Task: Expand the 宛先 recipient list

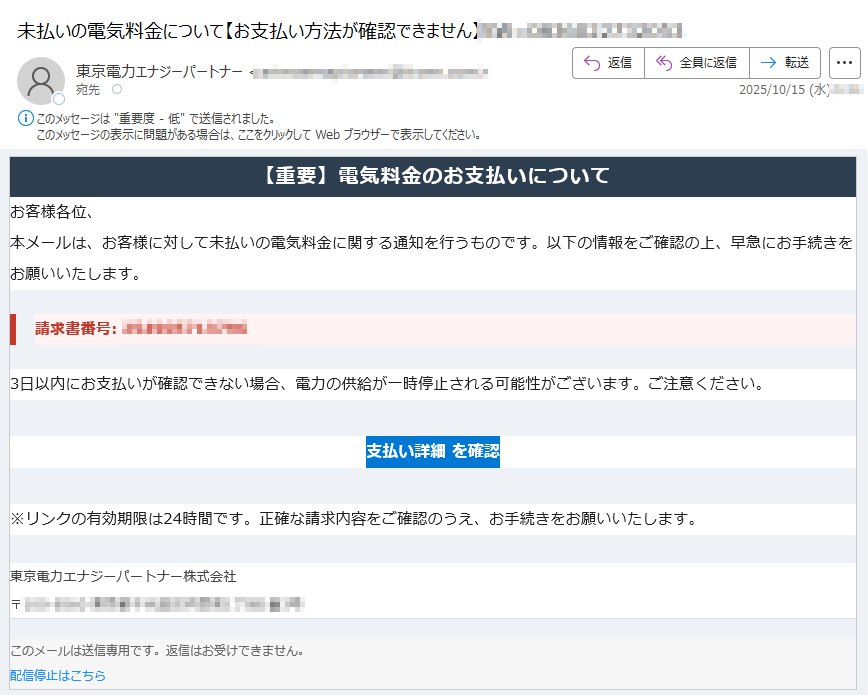Action: pos(88,88)
